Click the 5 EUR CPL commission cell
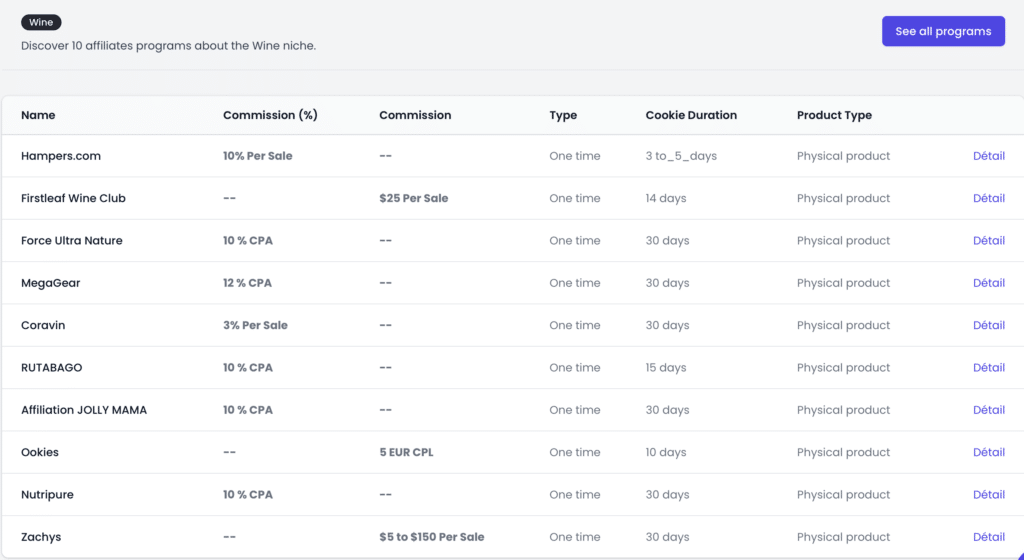Viewport: 1024px width, 560px height. point(406,452)
